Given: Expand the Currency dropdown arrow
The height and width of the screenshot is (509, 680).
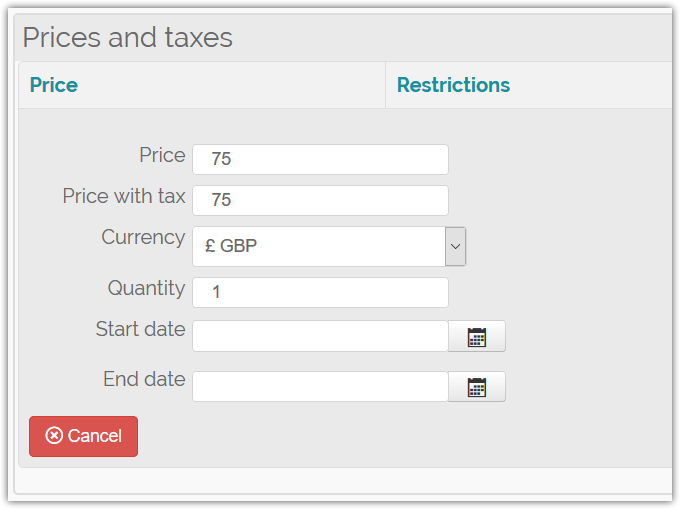Looking at the screenshot, I should tap(455, 246).
